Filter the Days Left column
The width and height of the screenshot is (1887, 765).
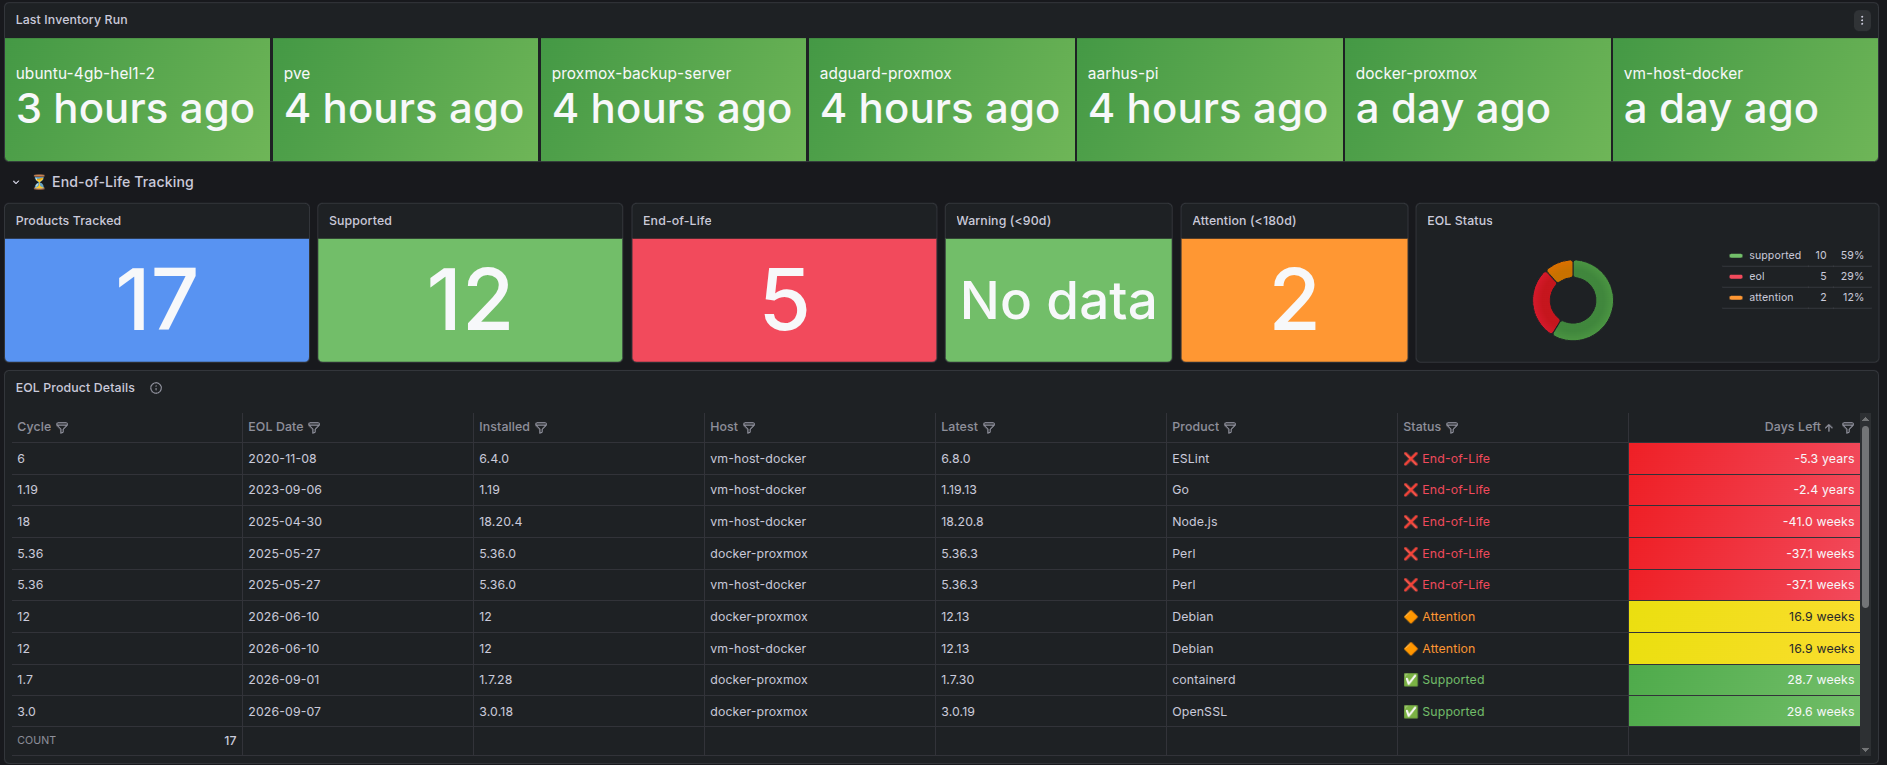(x=1848, y=427)
